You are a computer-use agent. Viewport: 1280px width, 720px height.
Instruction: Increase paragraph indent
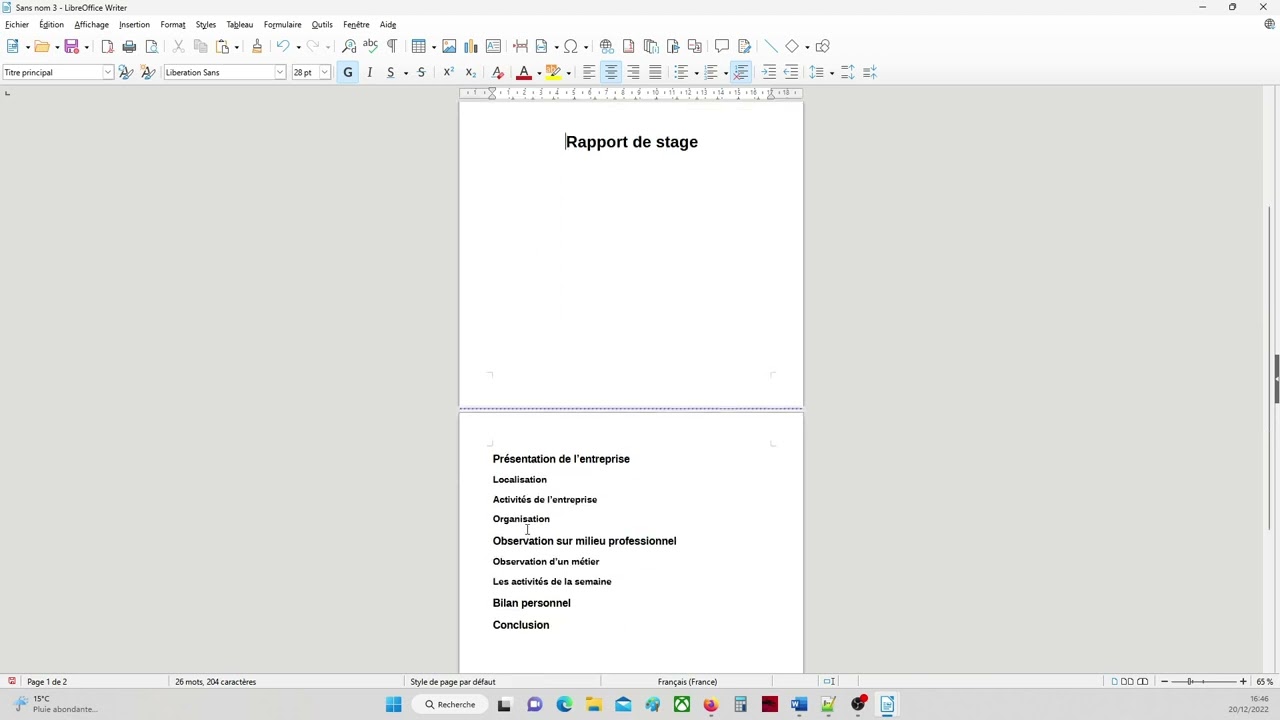pos(769,72)
